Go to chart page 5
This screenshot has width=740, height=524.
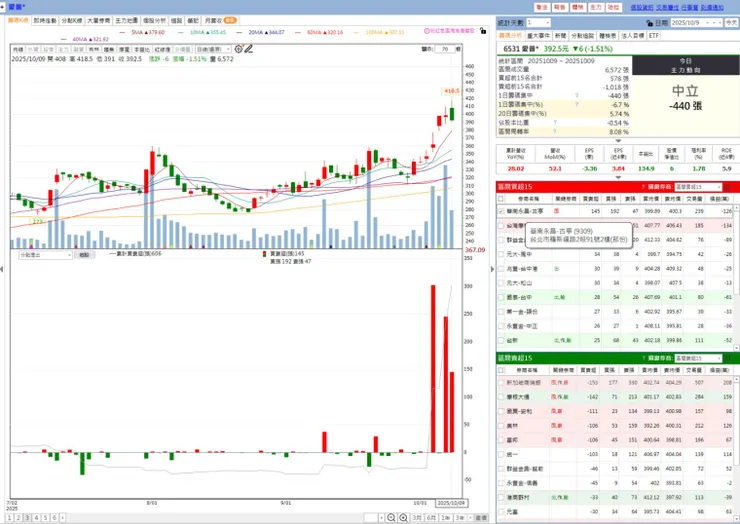(x=45, y=518)
